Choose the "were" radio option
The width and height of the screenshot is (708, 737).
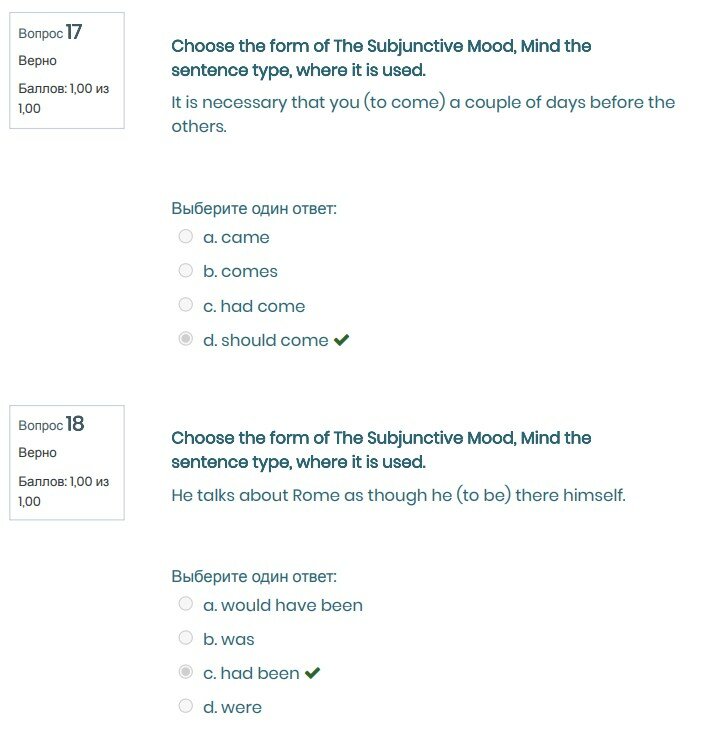pos(186,706)
